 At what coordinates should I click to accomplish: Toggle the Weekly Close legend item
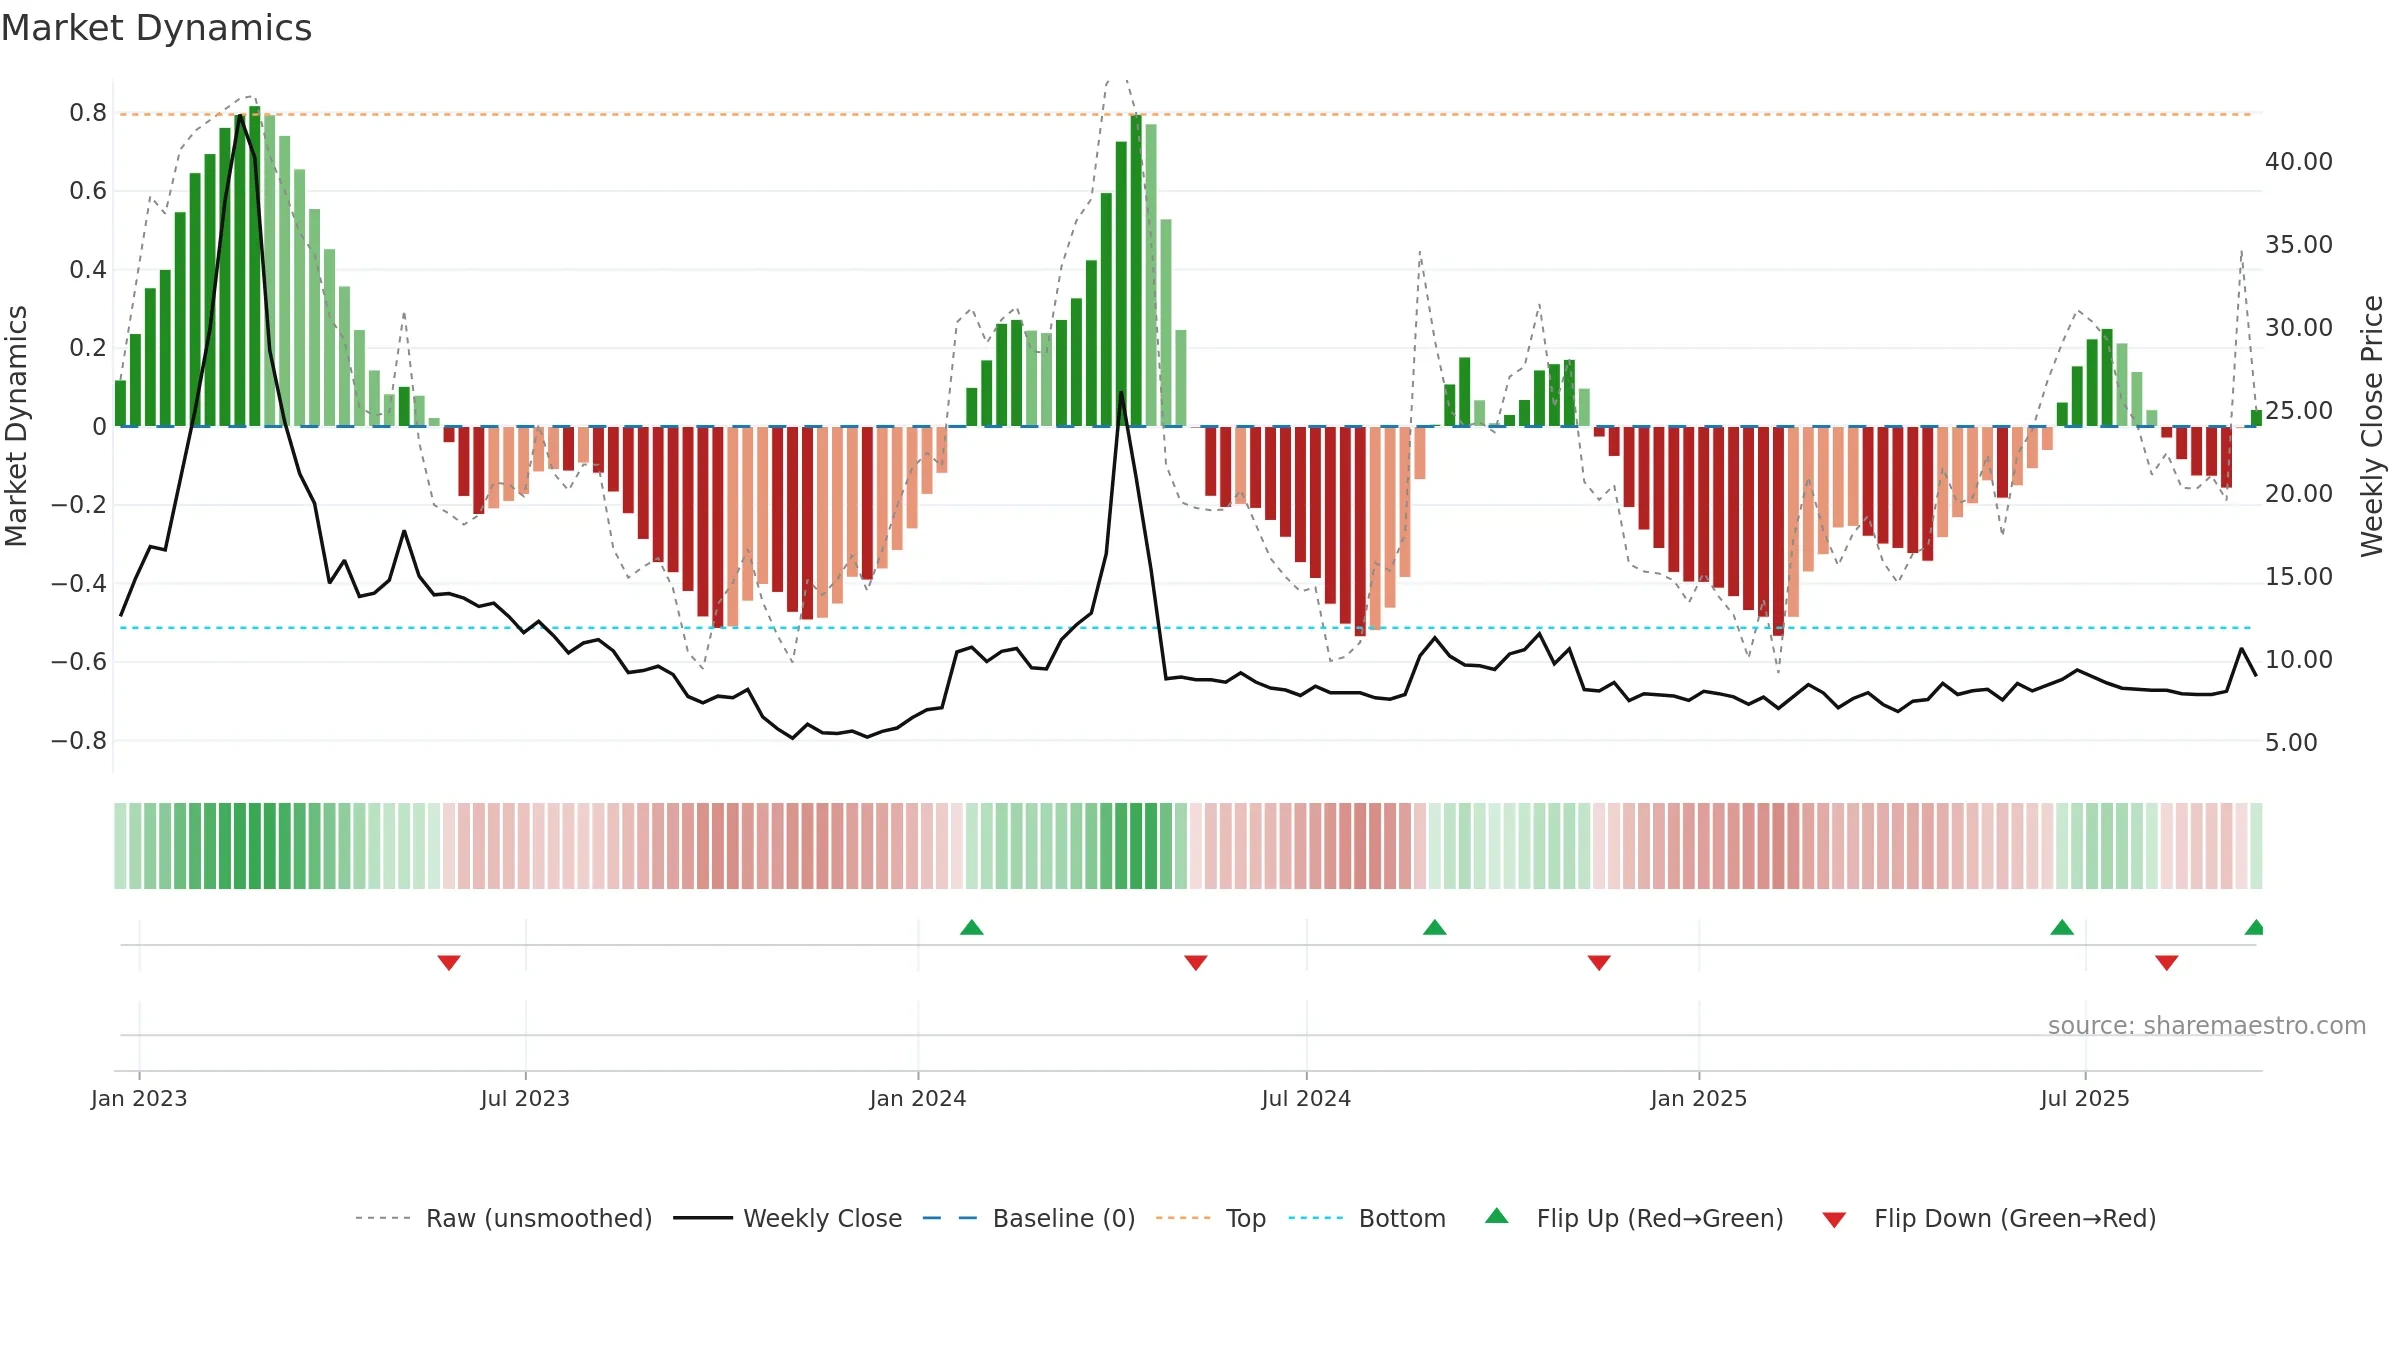point(787,1218)
